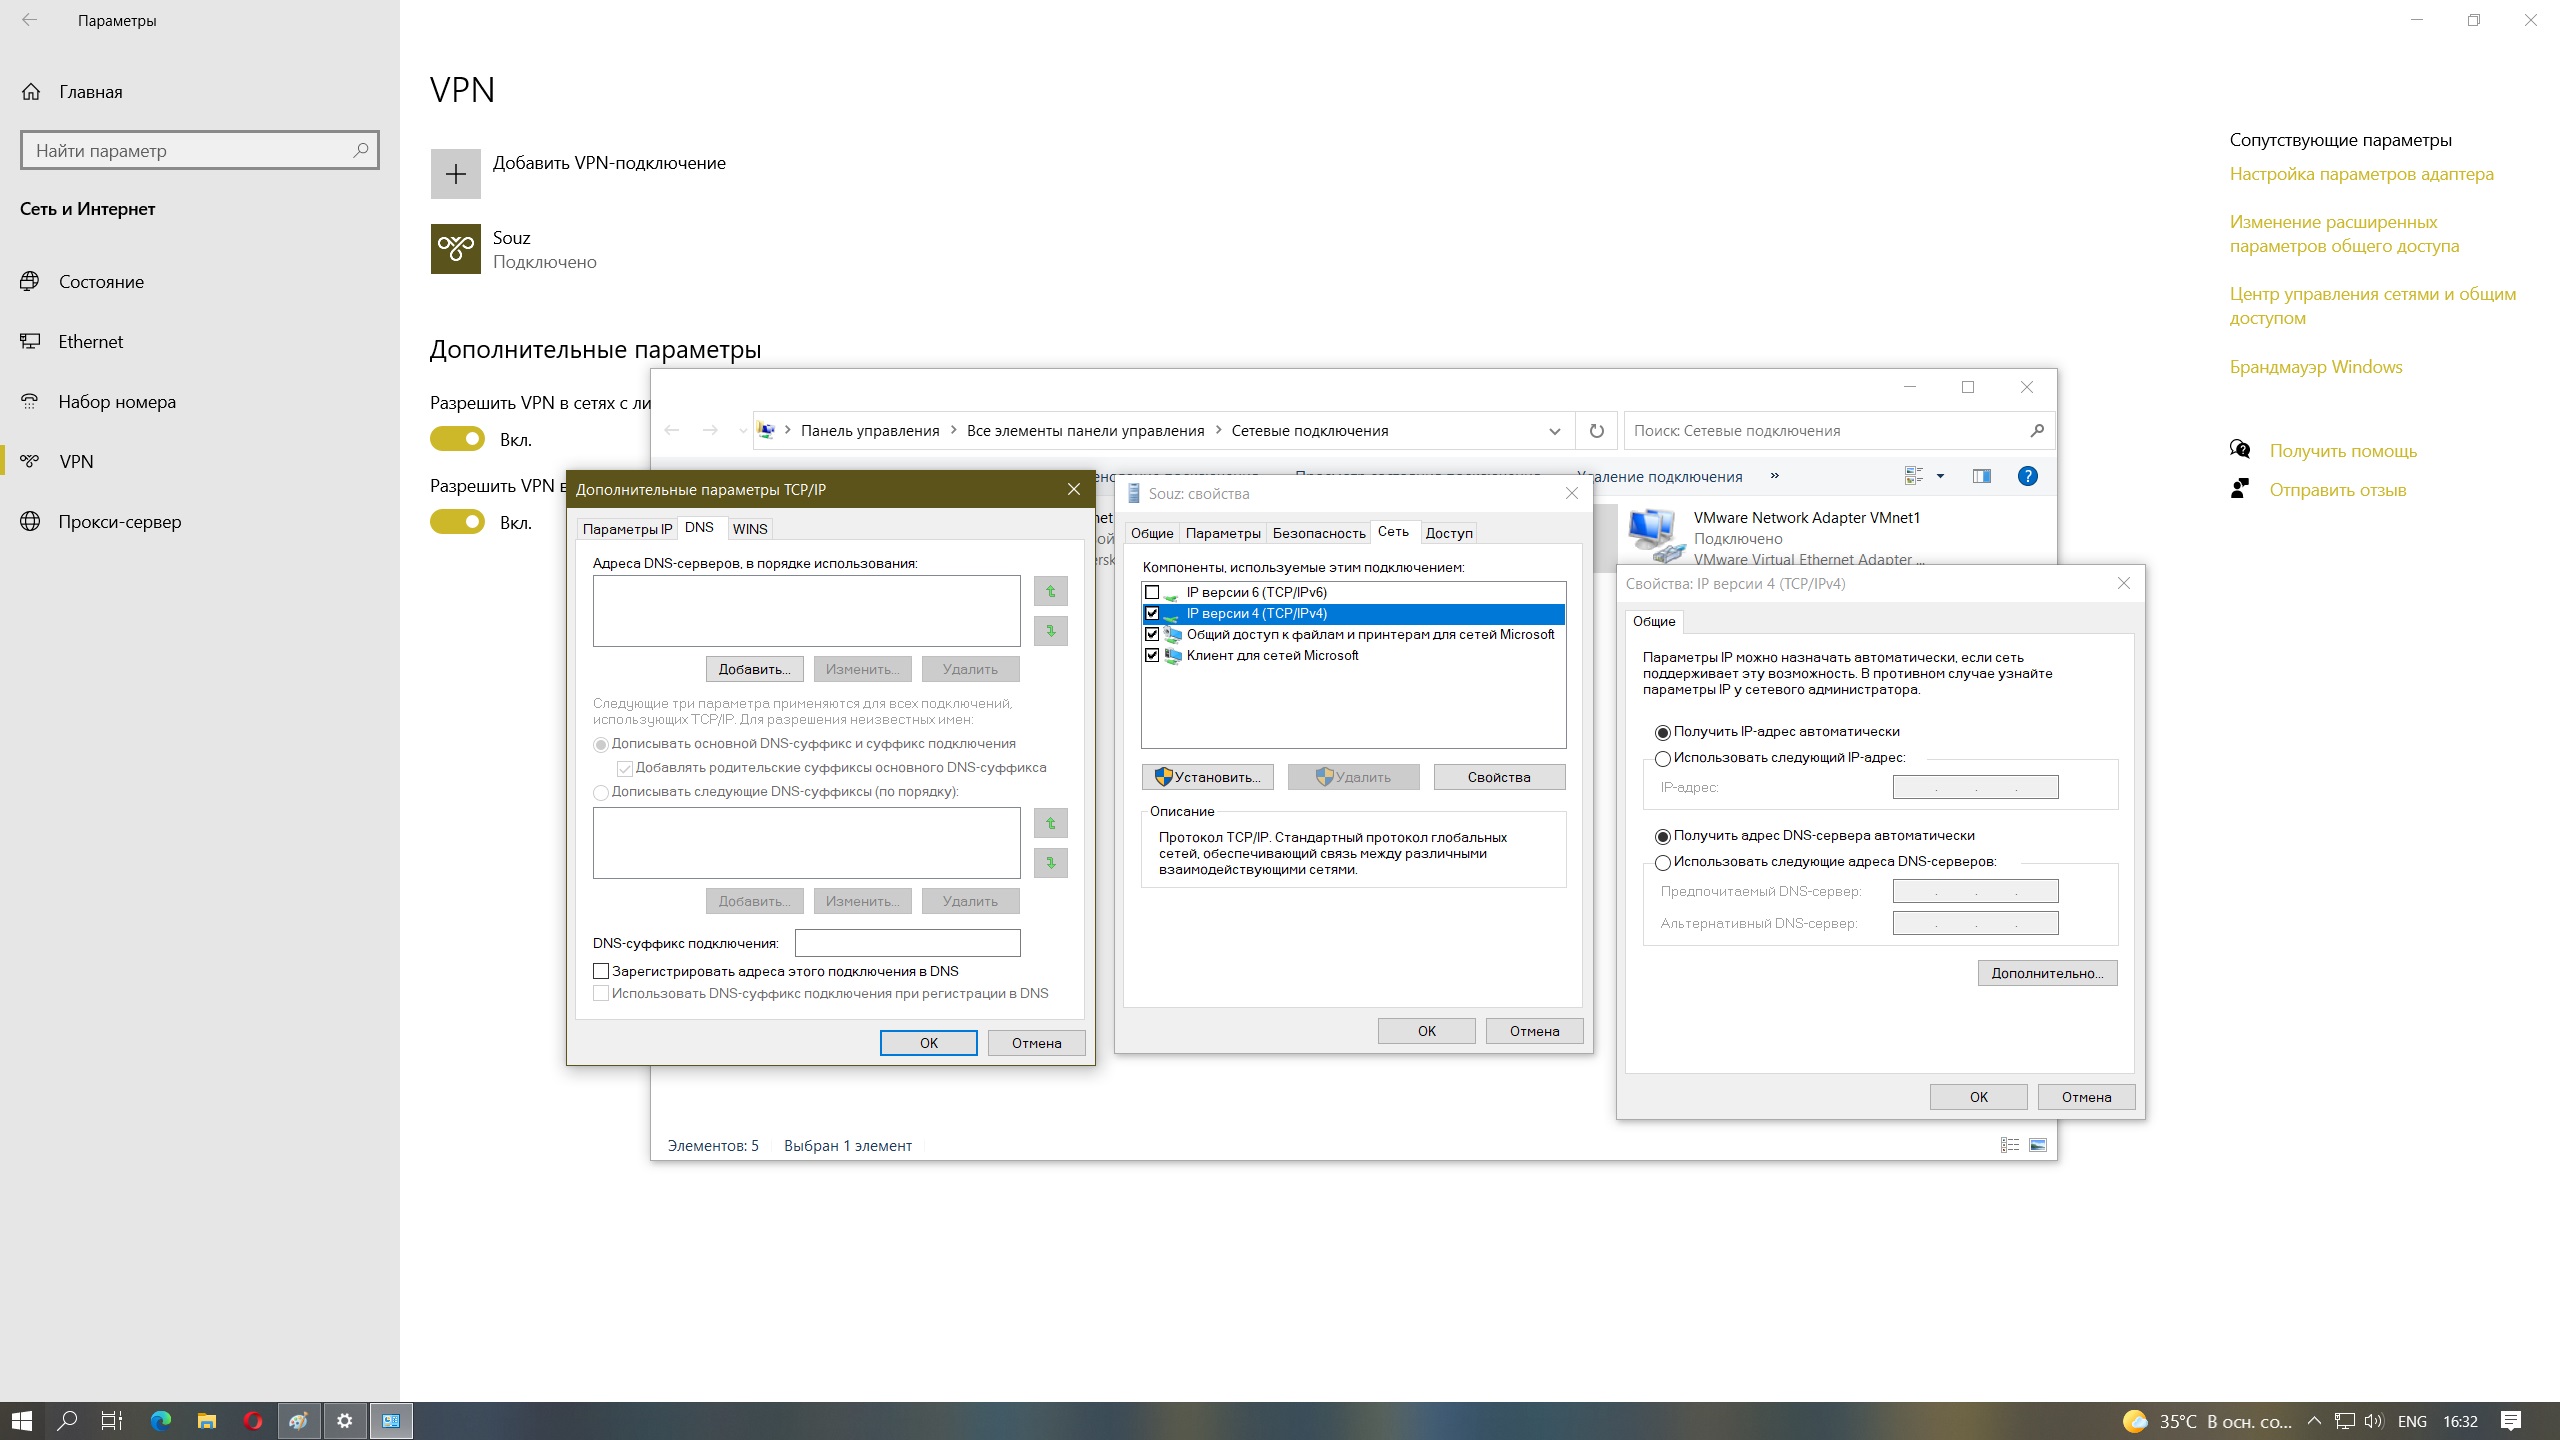Open Доступ tab in Souz properties

pos(1449,533)
